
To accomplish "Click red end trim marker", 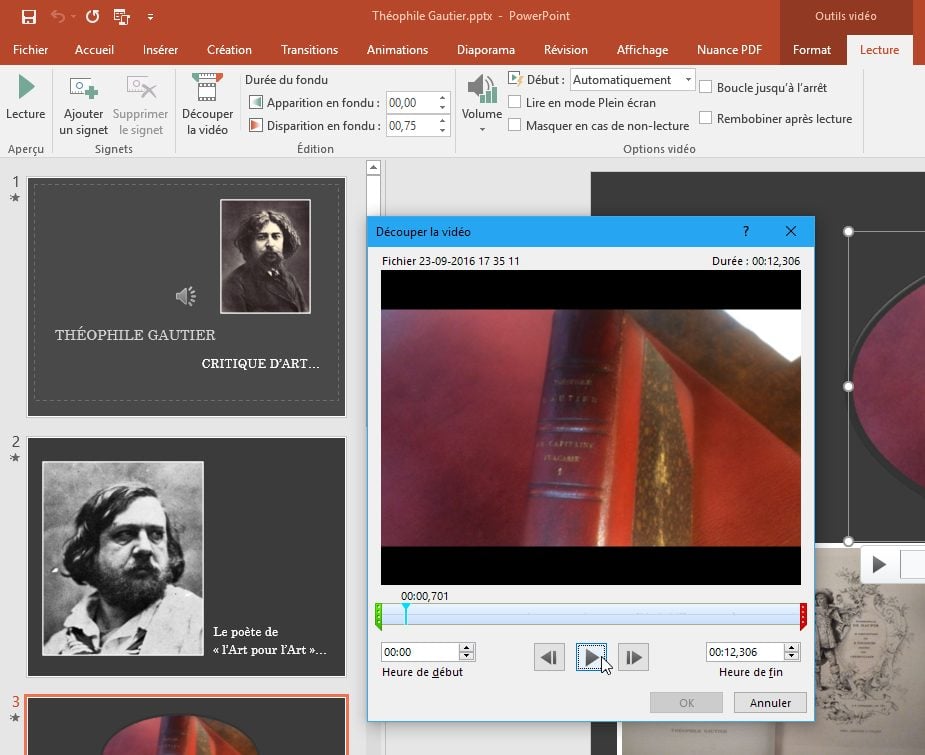I will tap(803, 616).
